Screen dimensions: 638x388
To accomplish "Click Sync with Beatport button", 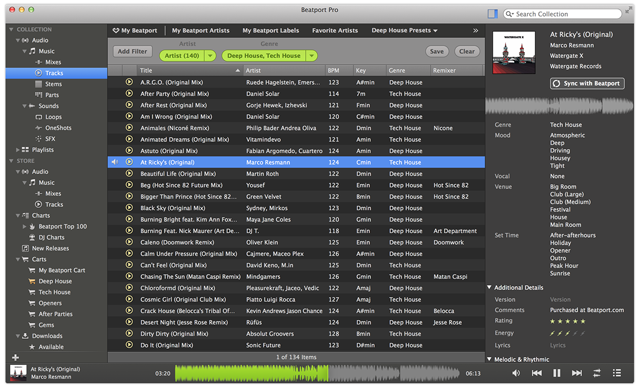I will (x=587, y=83).
